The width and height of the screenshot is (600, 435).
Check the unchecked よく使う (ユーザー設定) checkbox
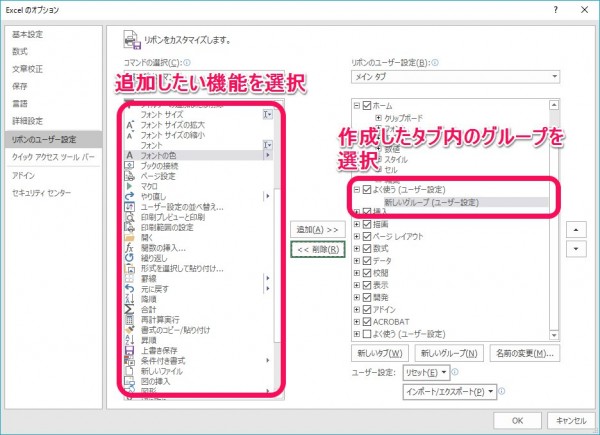pyautogui.click(x=367, y=334)
